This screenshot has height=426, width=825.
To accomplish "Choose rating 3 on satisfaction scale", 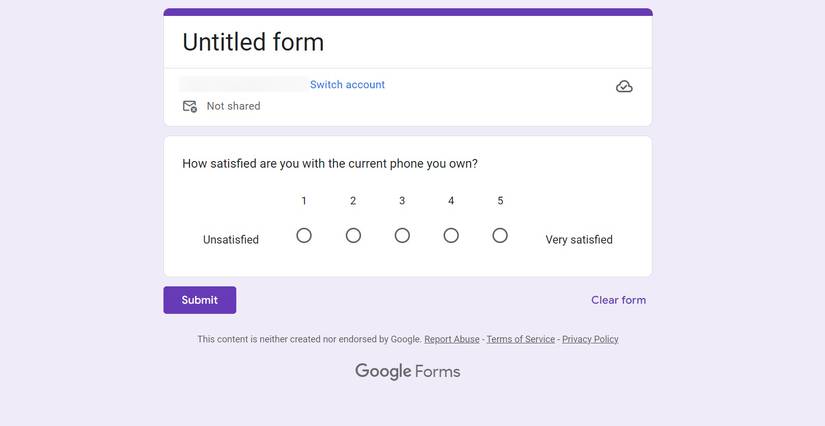I will pos(402,236).
